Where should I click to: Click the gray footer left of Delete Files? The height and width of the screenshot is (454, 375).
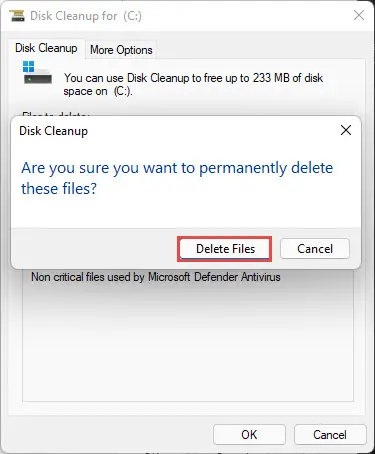click(95, 249)
